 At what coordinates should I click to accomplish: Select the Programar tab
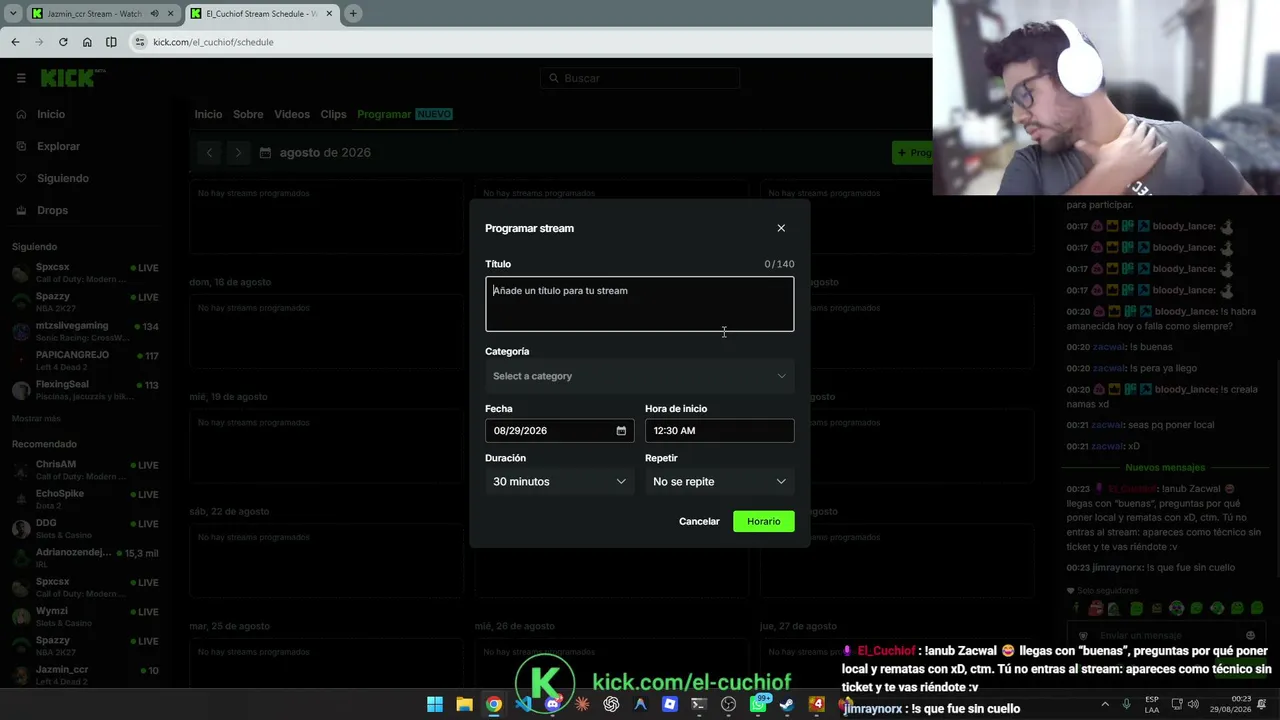click(x=384, y=114)
